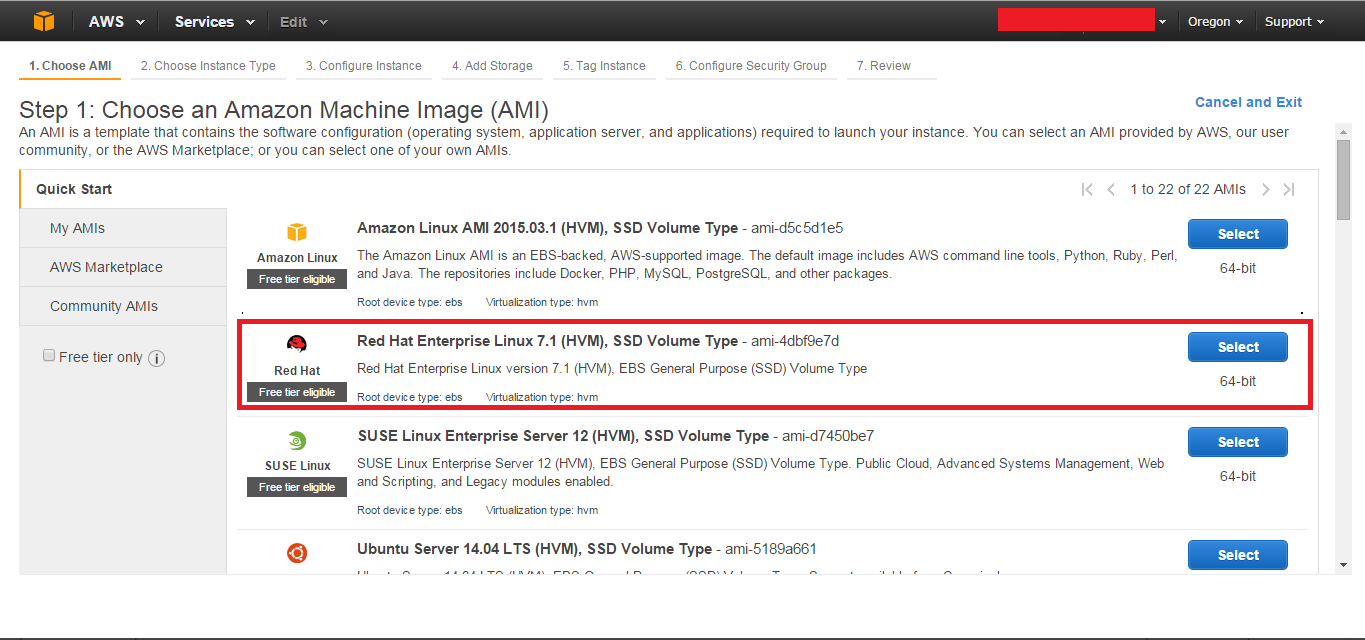This screenshot has height=640, width=1365.
Task: Enable the Free tier only checkbox
Action: click(x=49, y=356)
